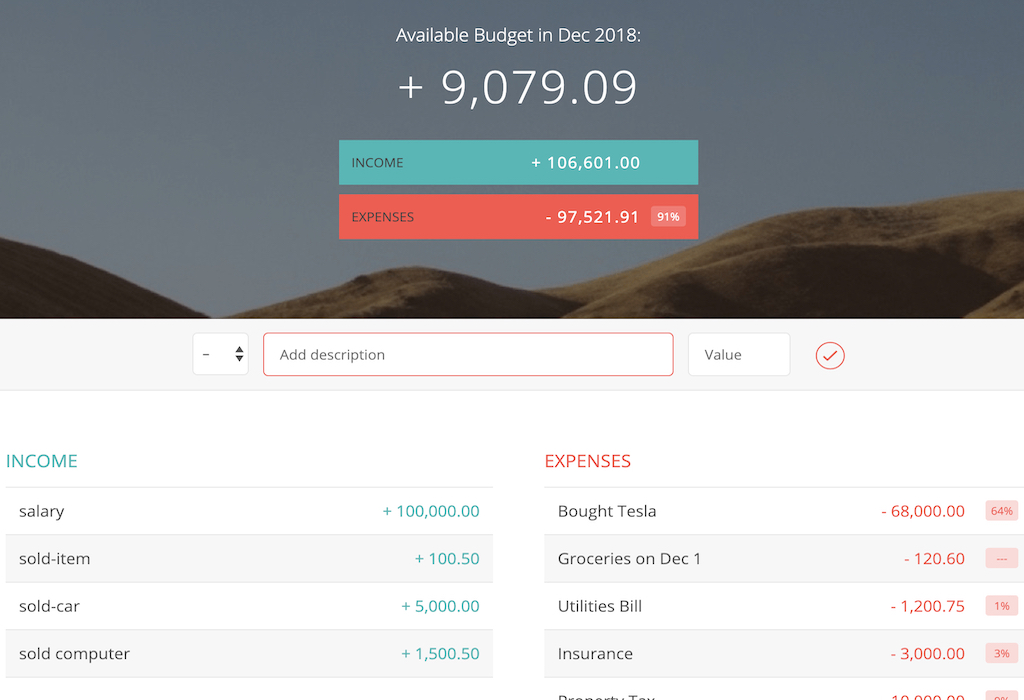Focus the Add description field
The width and height of the screenshot is (1024, 700).
[x=468, y=354]
